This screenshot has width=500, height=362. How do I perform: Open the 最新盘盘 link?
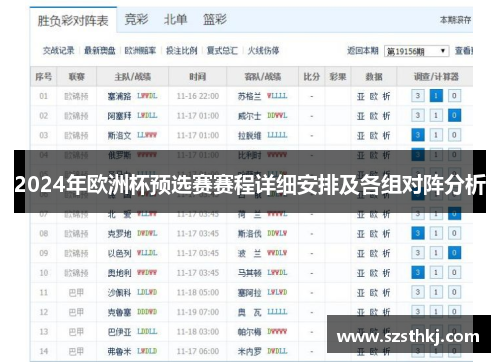point(99,51)
